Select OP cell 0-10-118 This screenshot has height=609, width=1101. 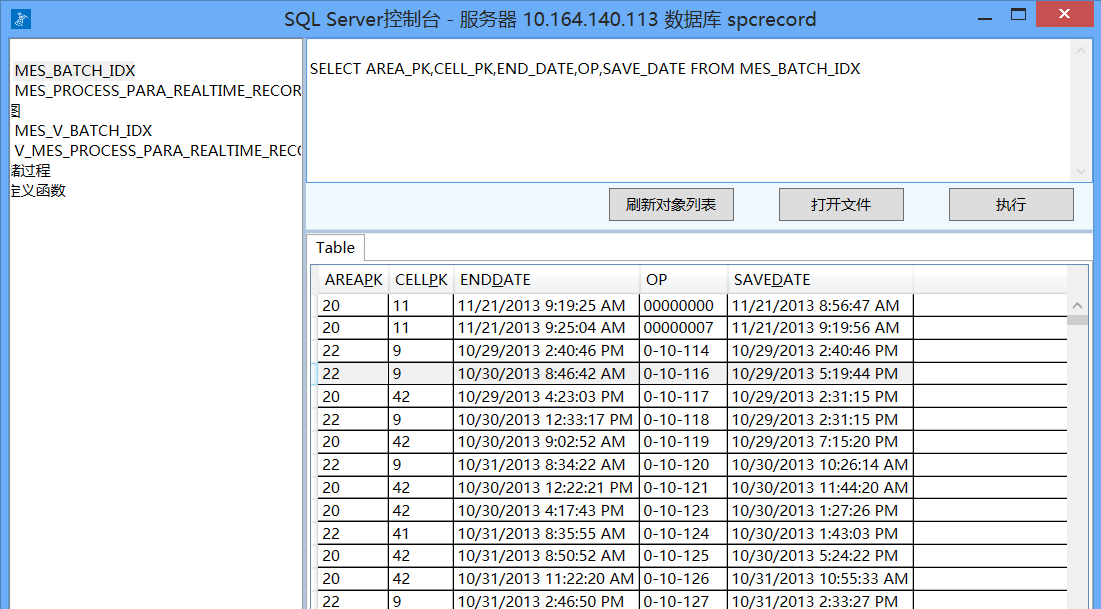683,419
